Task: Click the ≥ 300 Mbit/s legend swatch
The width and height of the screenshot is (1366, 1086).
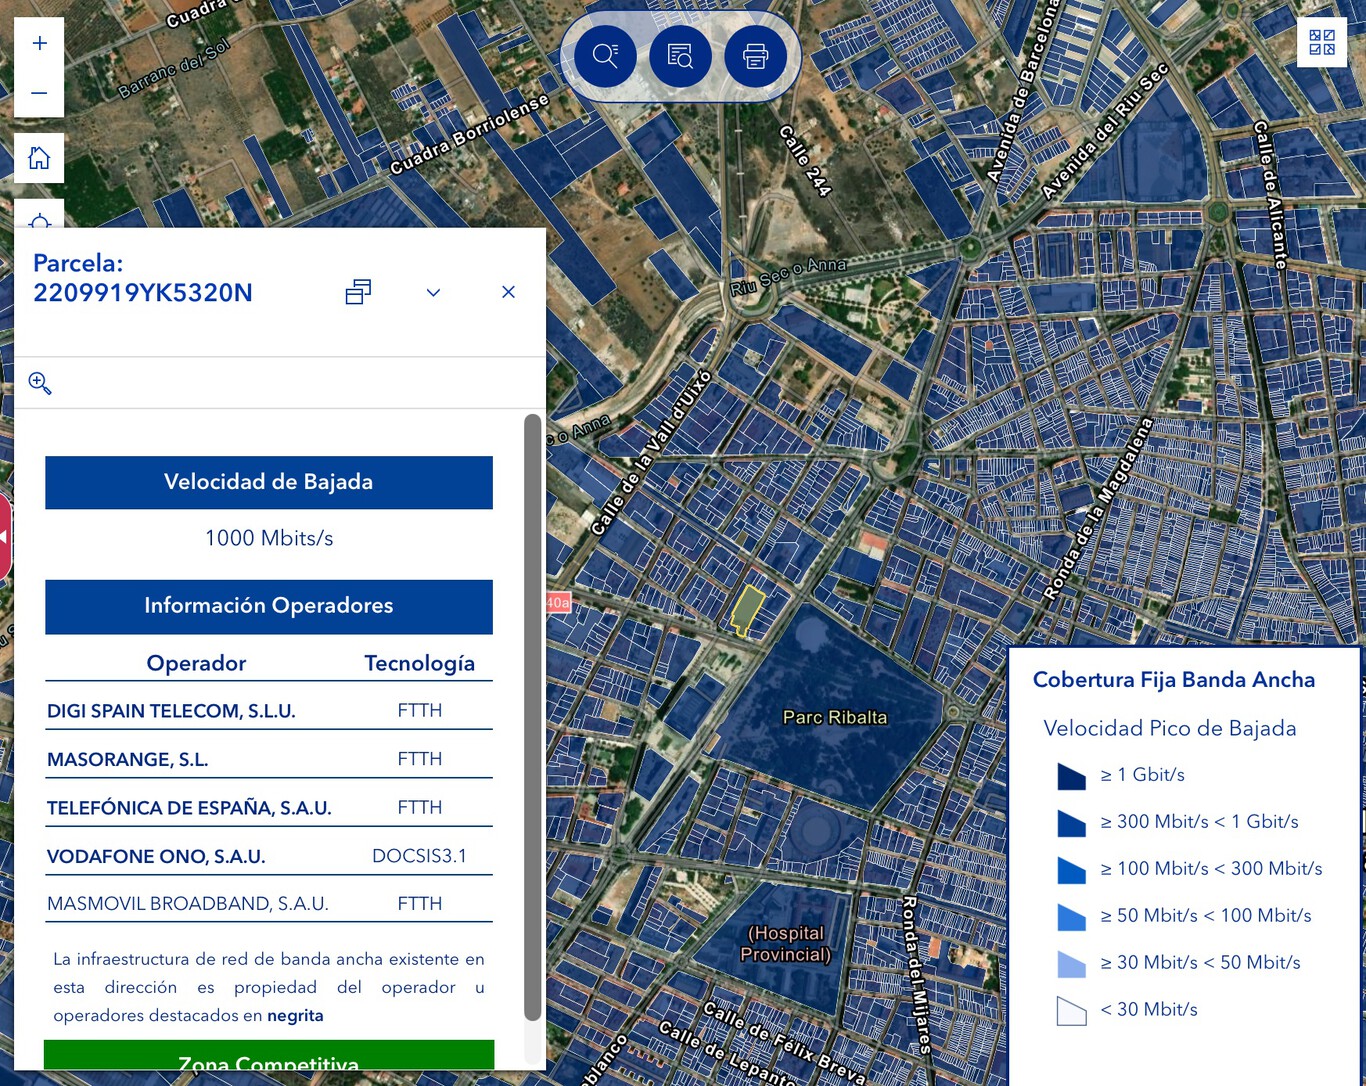Action: click(x=1071, y=823)
